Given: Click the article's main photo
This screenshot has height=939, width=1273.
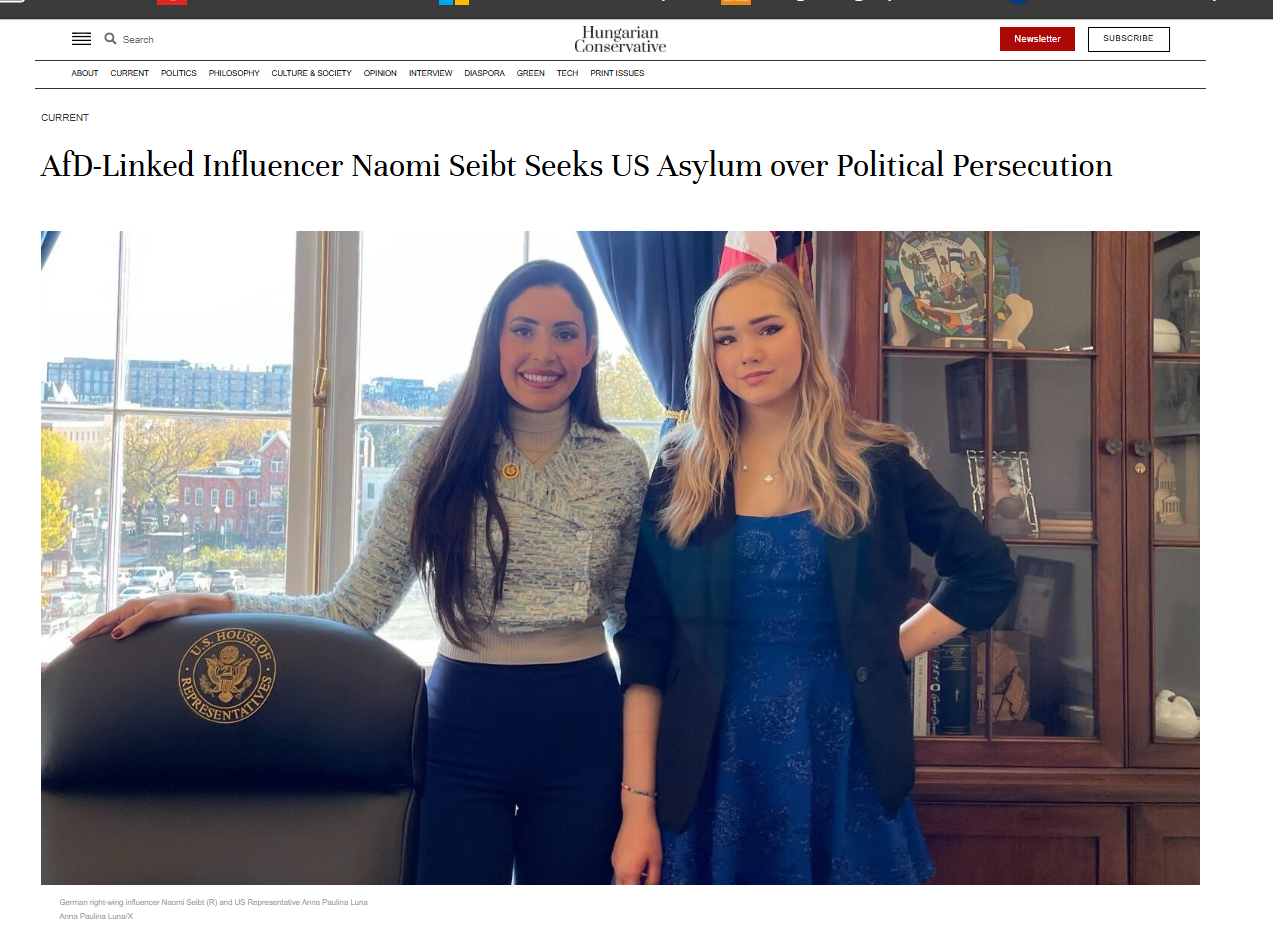Looking at the screenshot, I should pyautogui.click(x=620, y=558).
